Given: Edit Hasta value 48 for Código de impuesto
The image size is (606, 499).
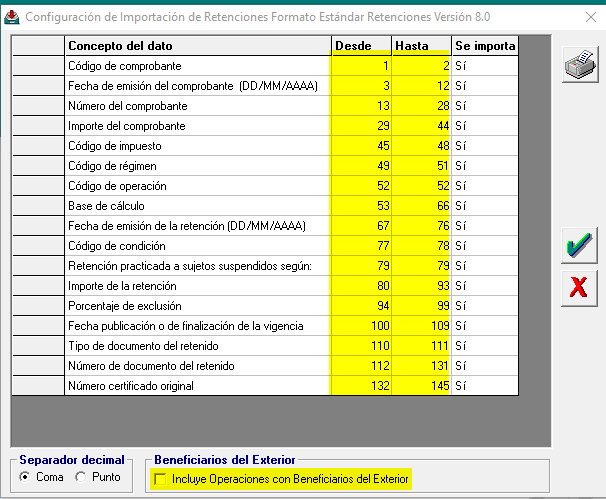Looking at the screenshot, I should [x=421, y=146].
